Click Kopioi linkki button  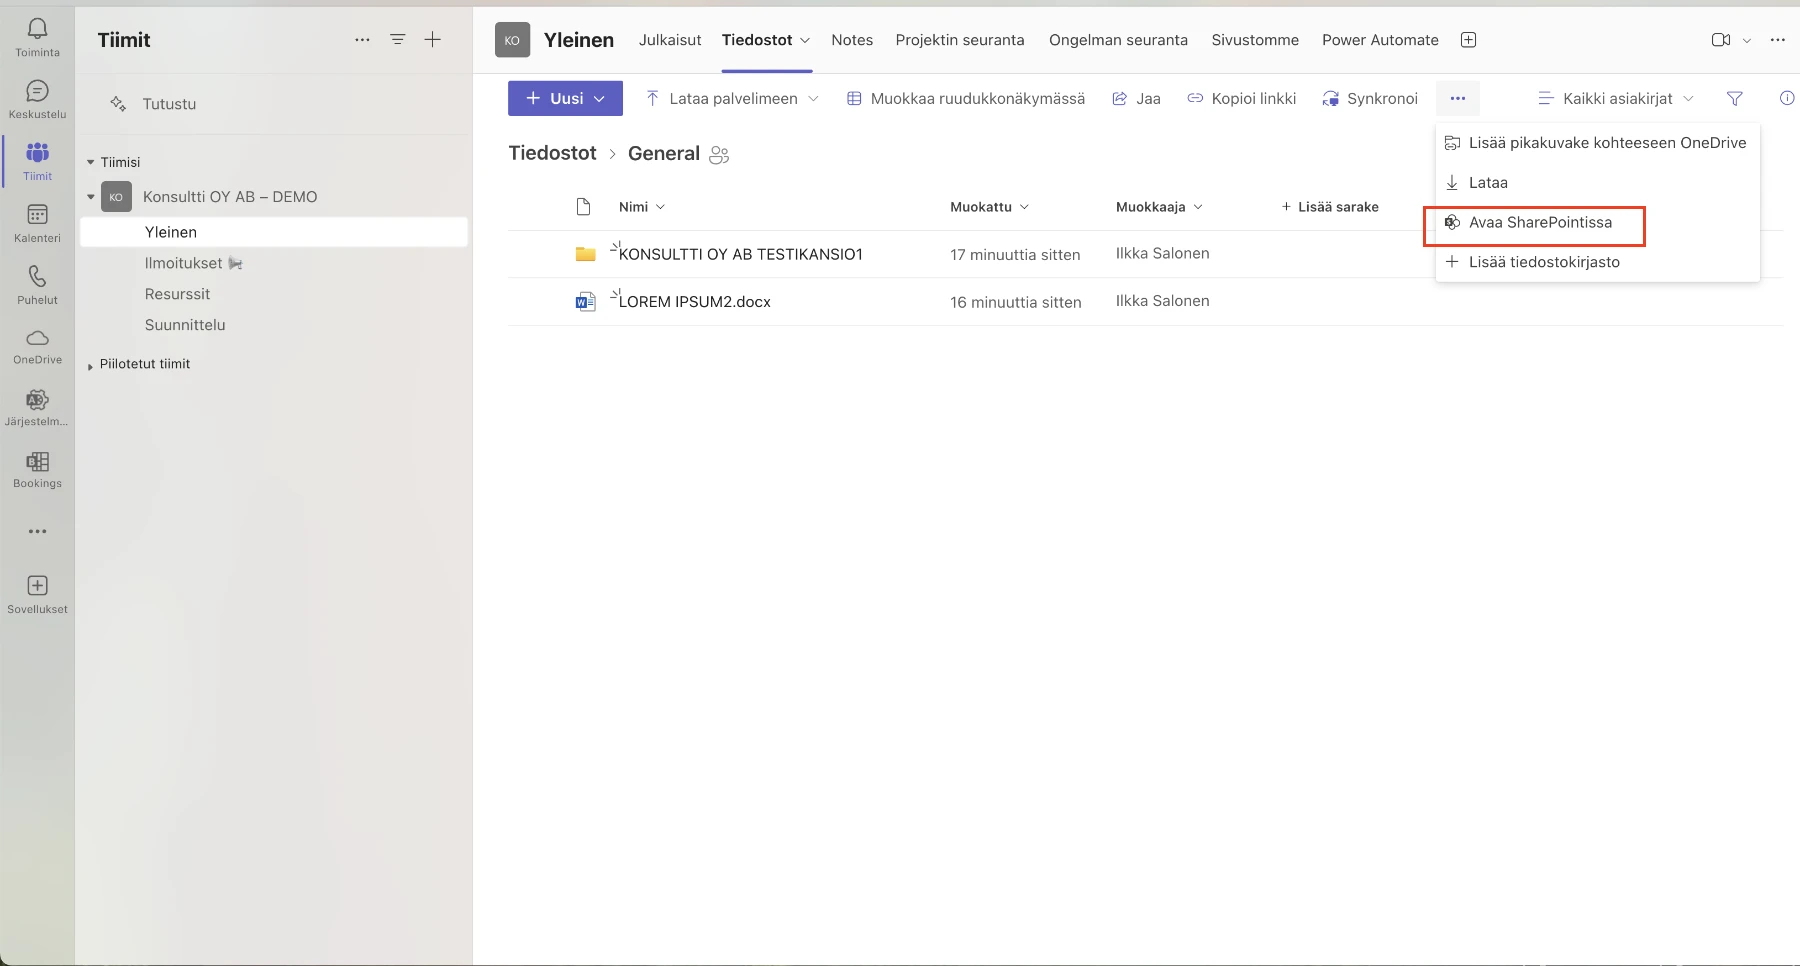[1242, 98]
